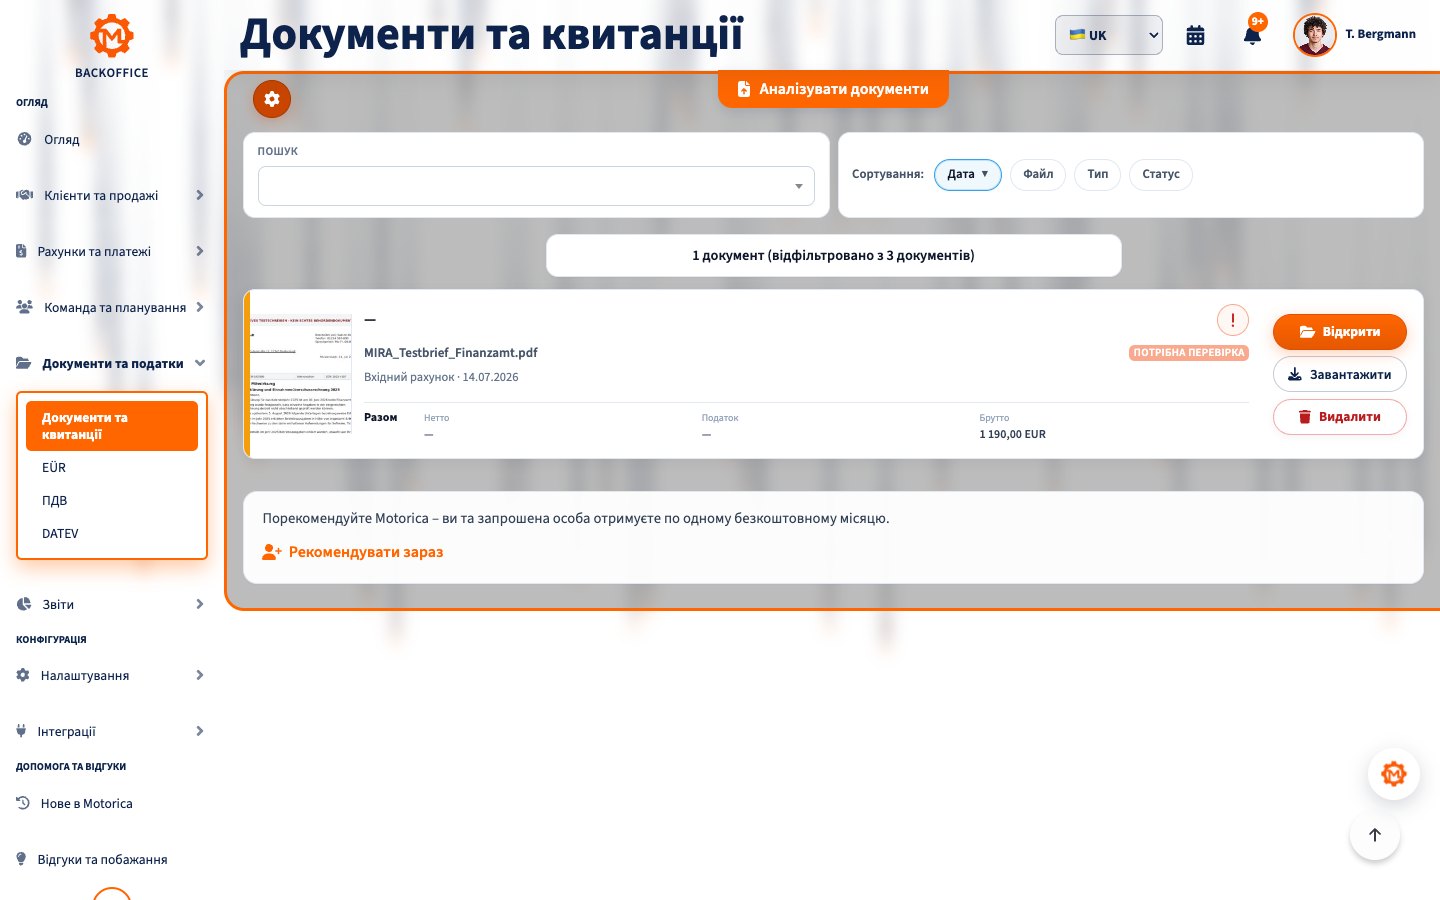Click the MIRA_Testbrief_Finanzamt.pdf file name
This screenshot has width=1440, height=900.
tap(451, 352)
